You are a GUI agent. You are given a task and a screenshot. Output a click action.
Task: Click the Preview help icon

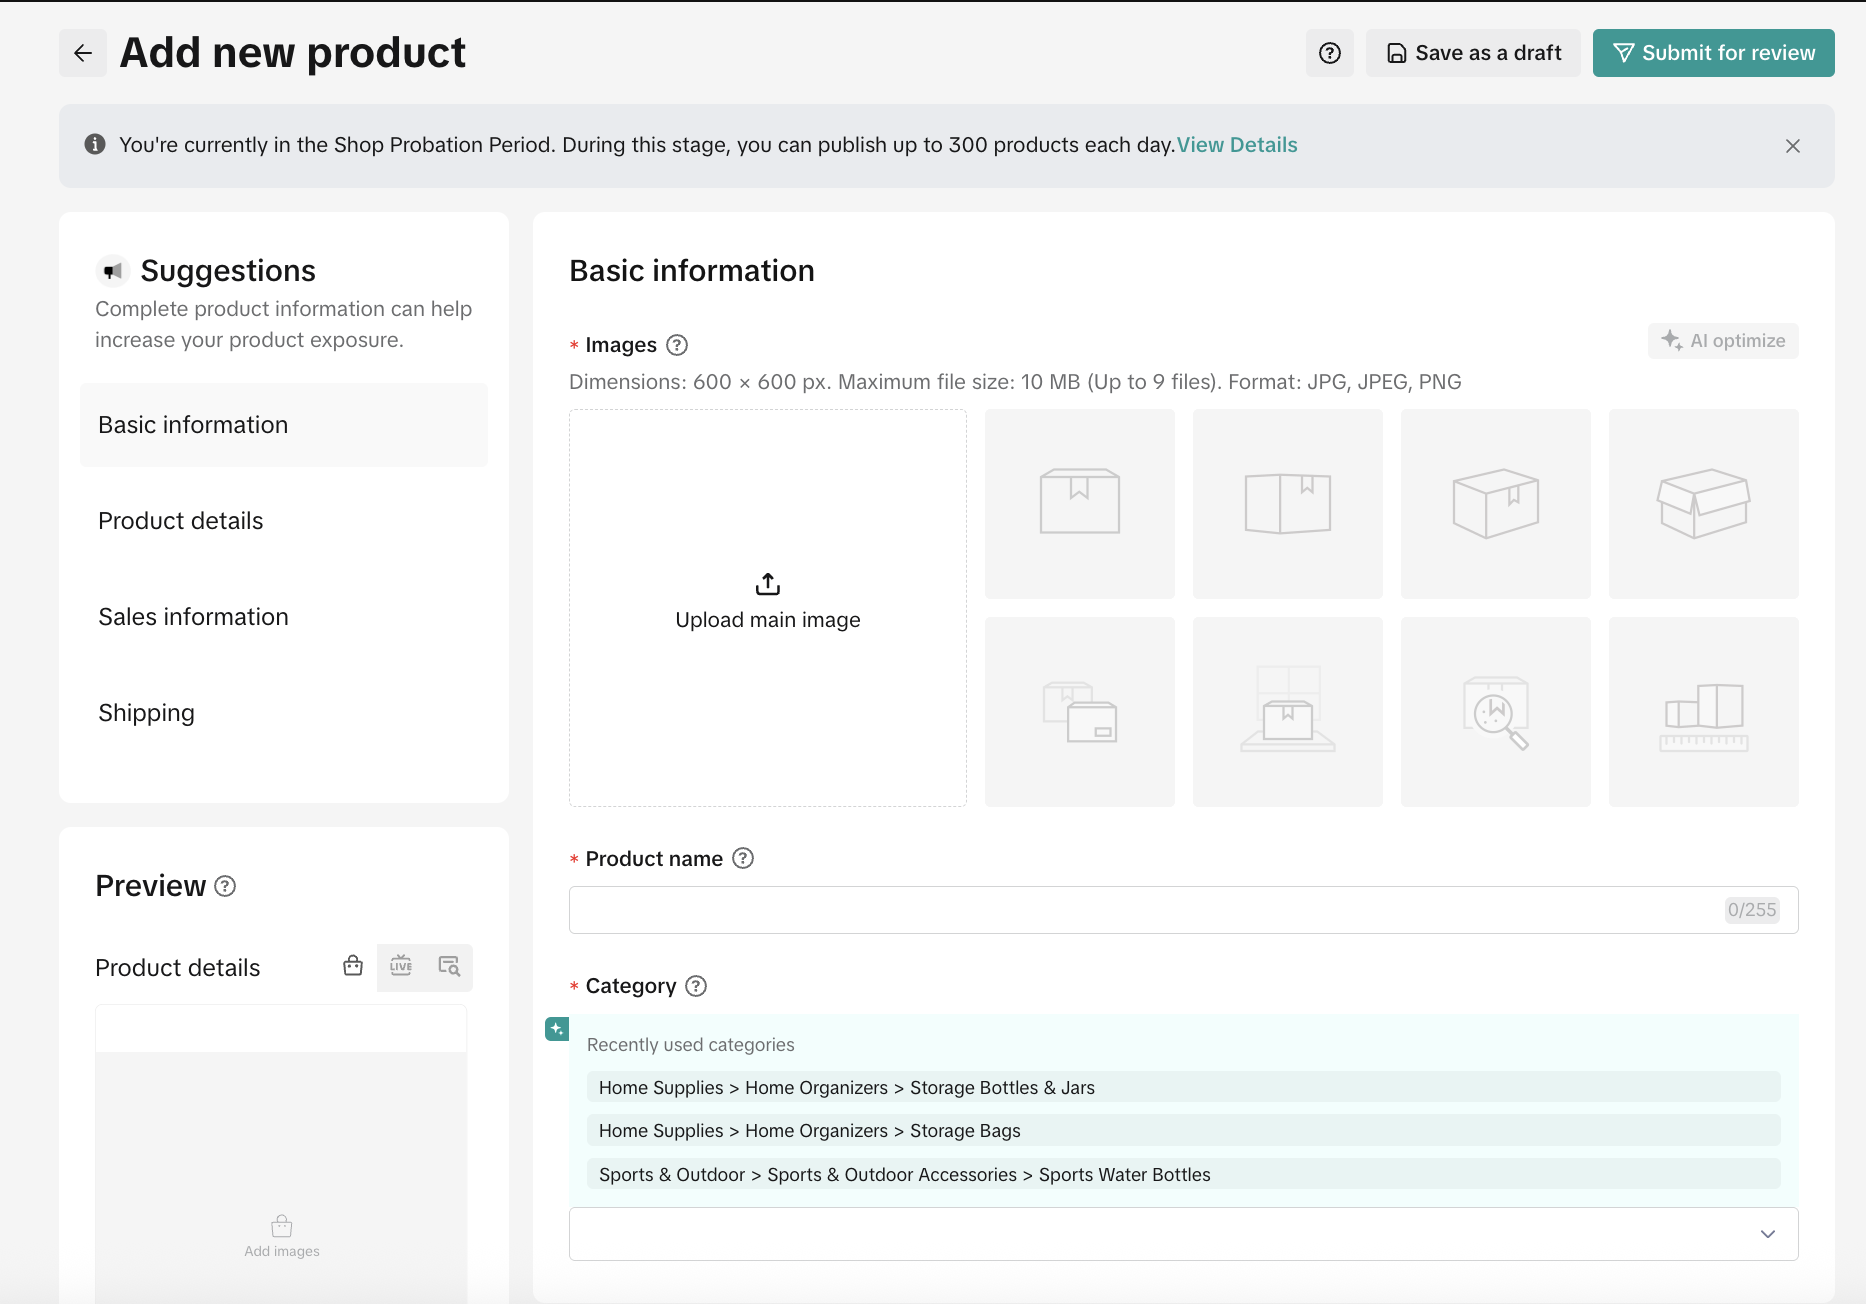click(x=226, y=886)
